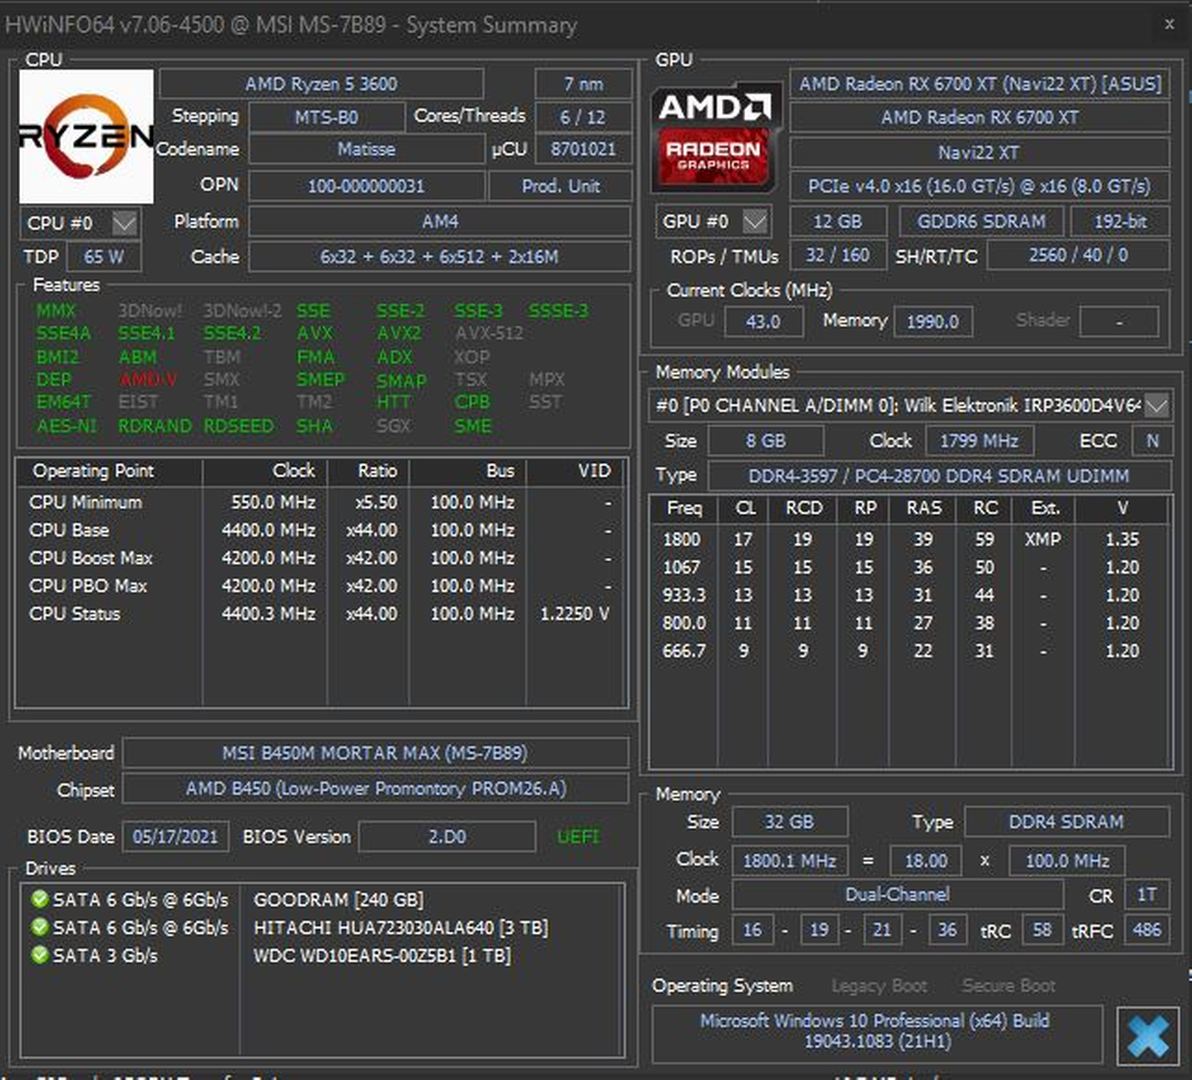This screenshot has height=1080, width=1192.
Task: Click the Ryzen CPU logo image
Action: click(86, 136)
